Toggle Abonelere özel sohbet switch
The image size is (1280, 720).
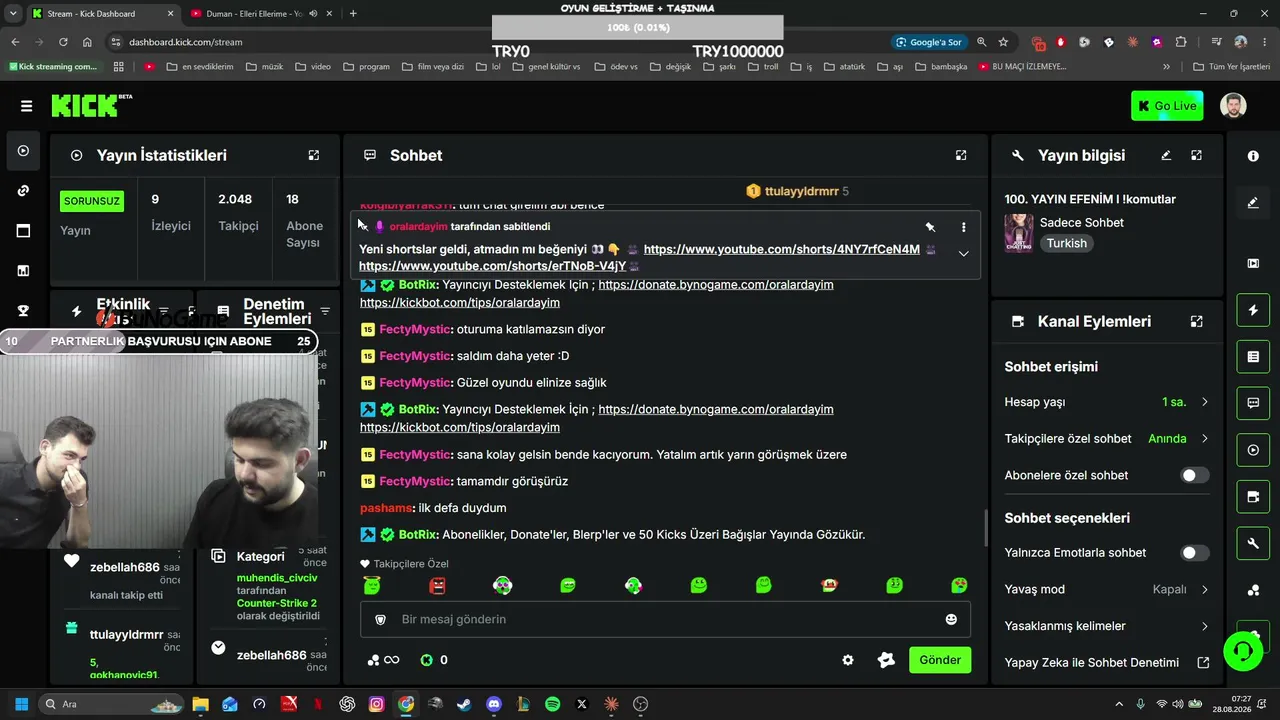click(1194, 475)
